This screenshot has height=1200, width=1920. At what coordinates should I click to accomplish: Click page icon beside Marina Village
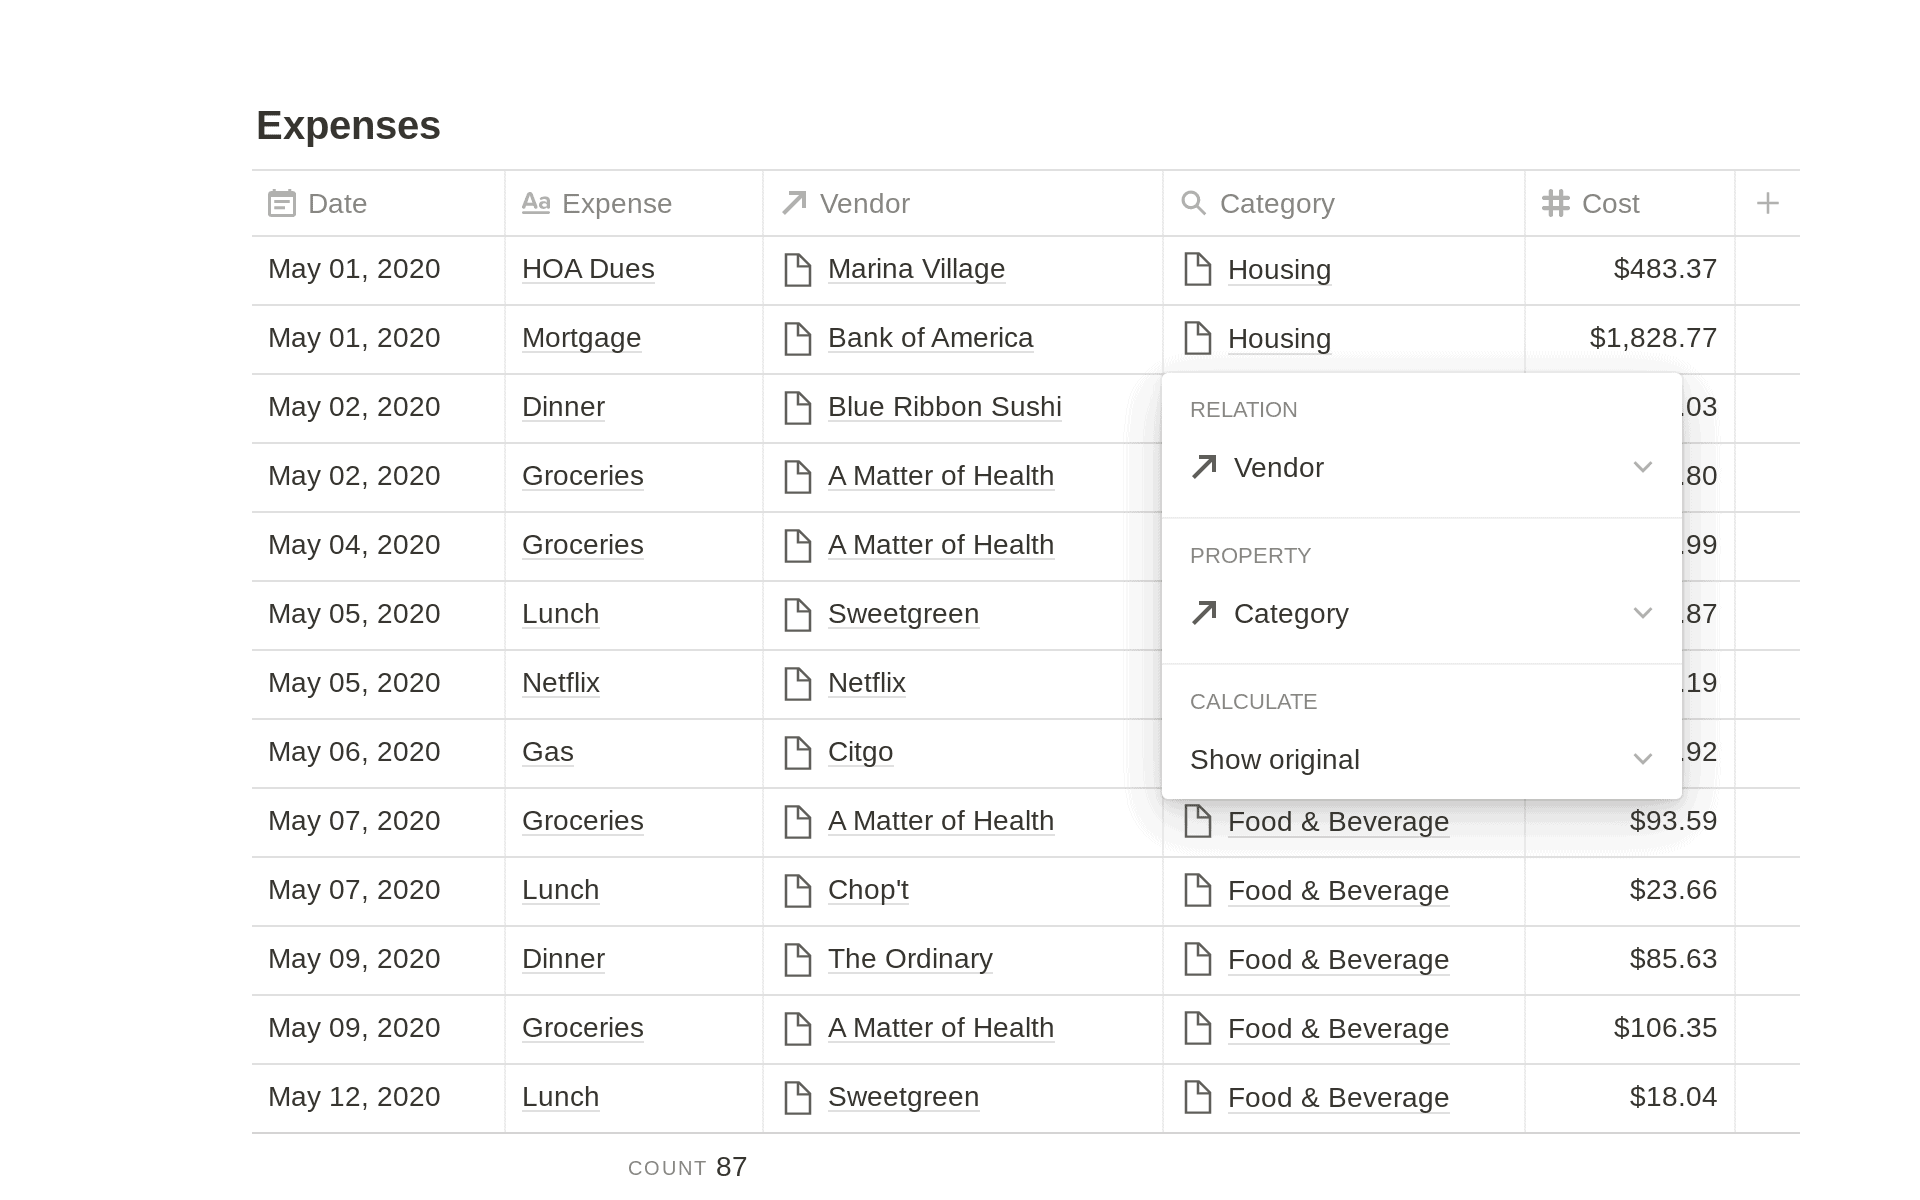[797, 270]
